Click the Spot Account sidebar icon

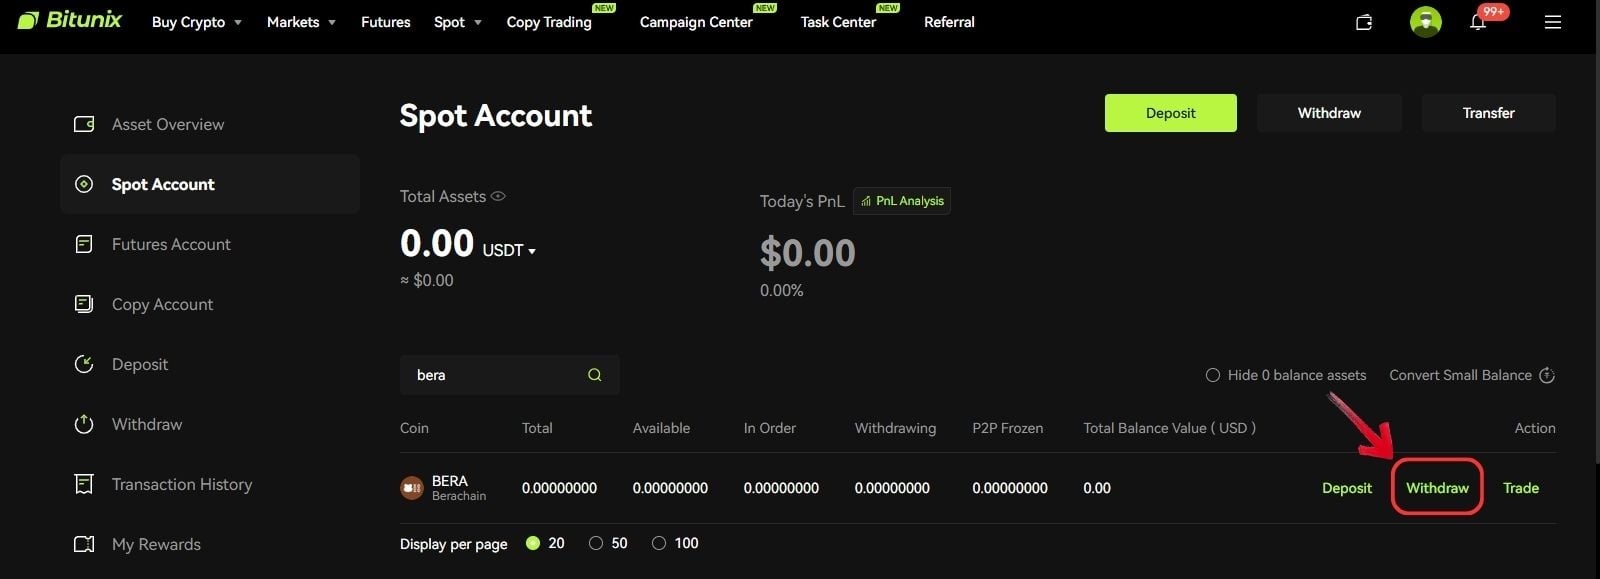84,184
